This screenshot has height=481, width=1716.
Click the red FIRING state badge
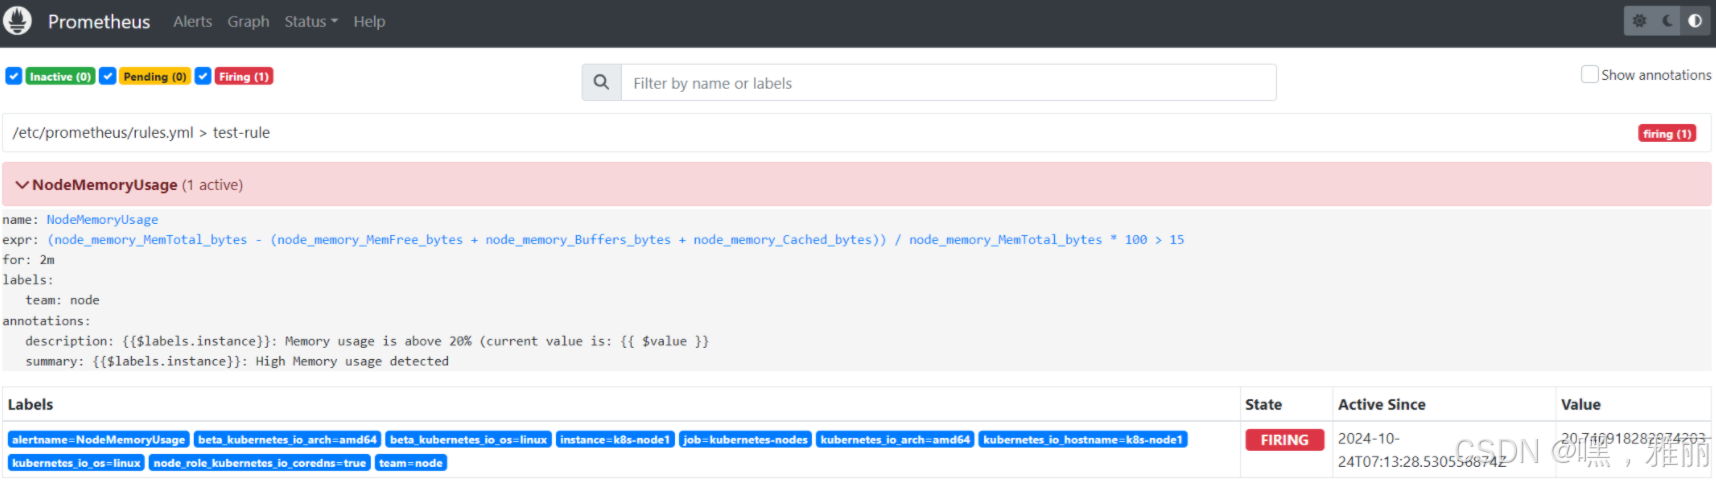tap(1285, 440)
